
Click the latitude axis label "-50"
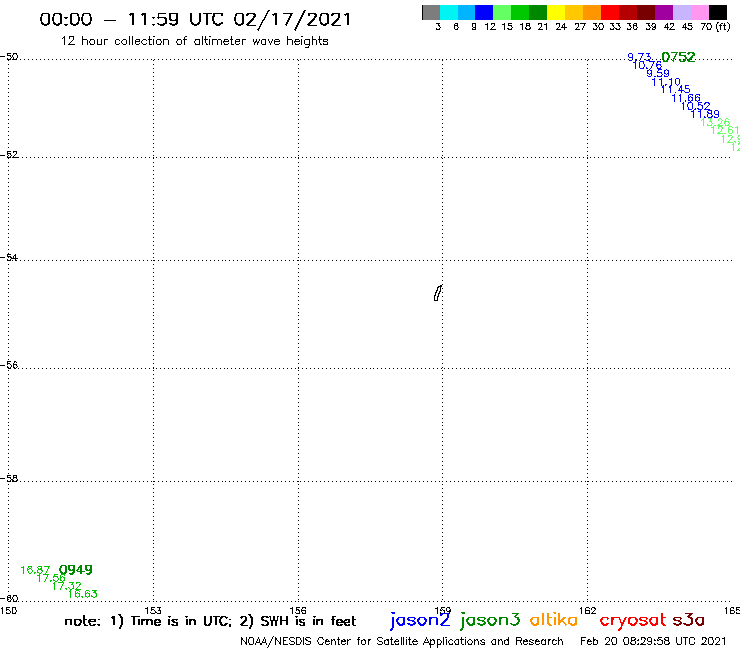coord(9,57)
